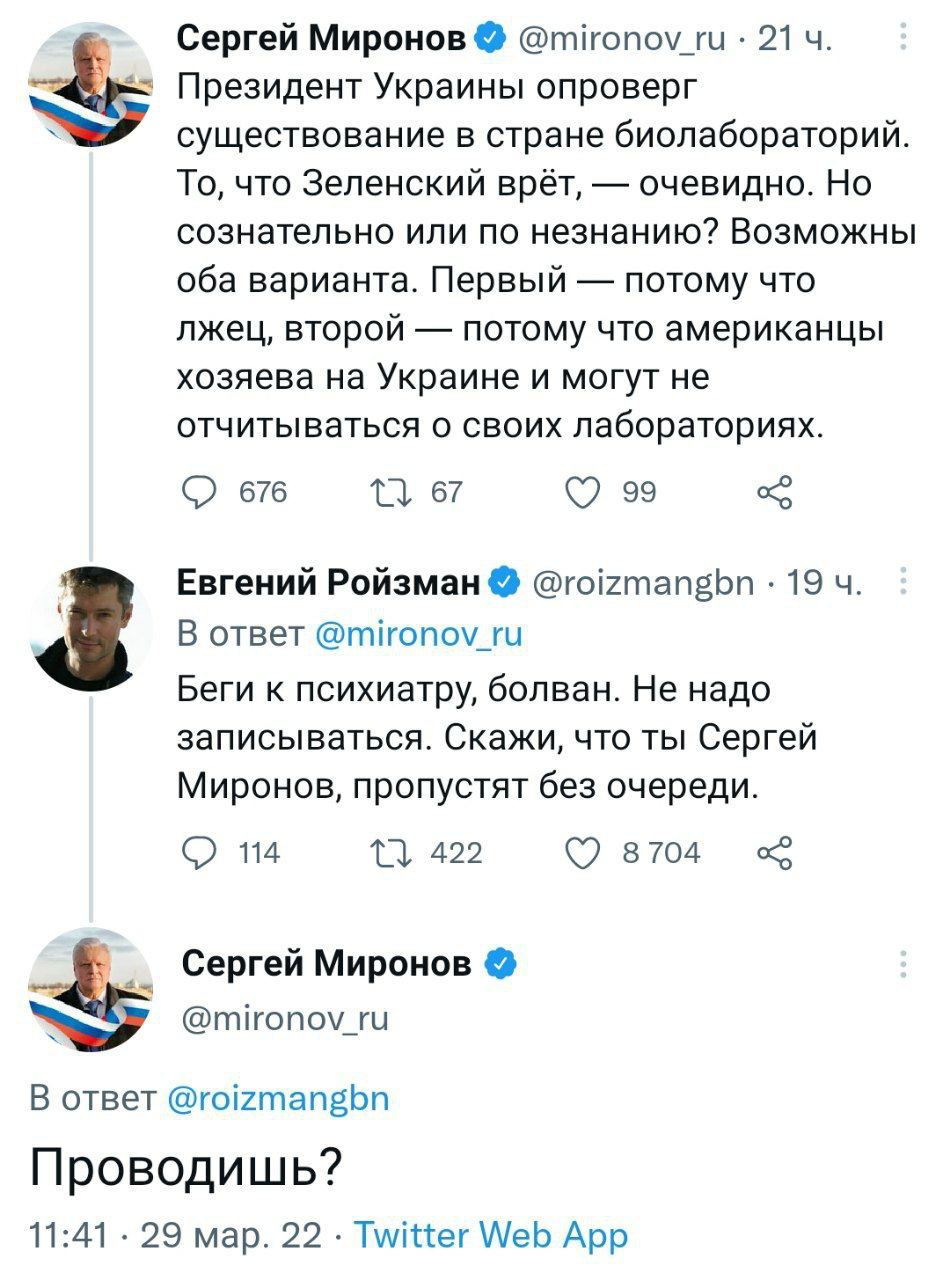Retweet Mironov's biolaboratories tweet
Viewport: 950px width, 1280px height.
pyautogui.click(x=383, y=491)
